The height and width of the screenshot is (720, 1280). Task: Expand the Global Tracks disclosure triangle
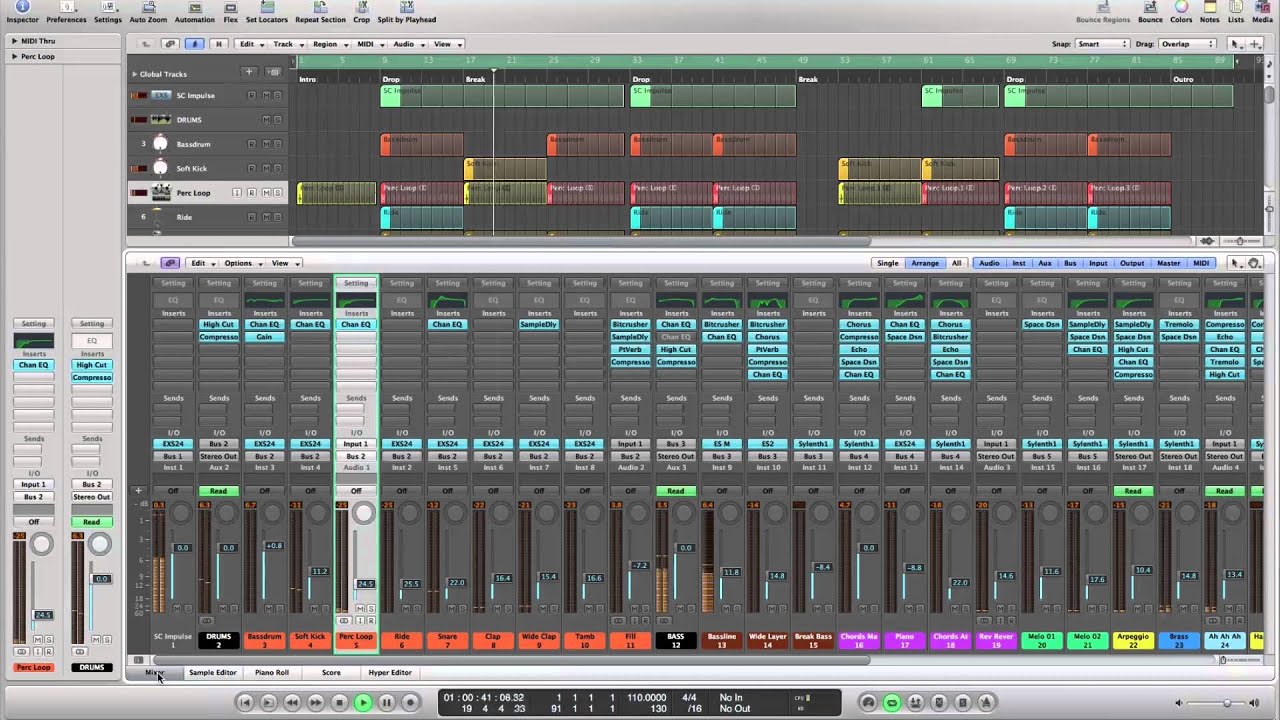click(134, 74)
